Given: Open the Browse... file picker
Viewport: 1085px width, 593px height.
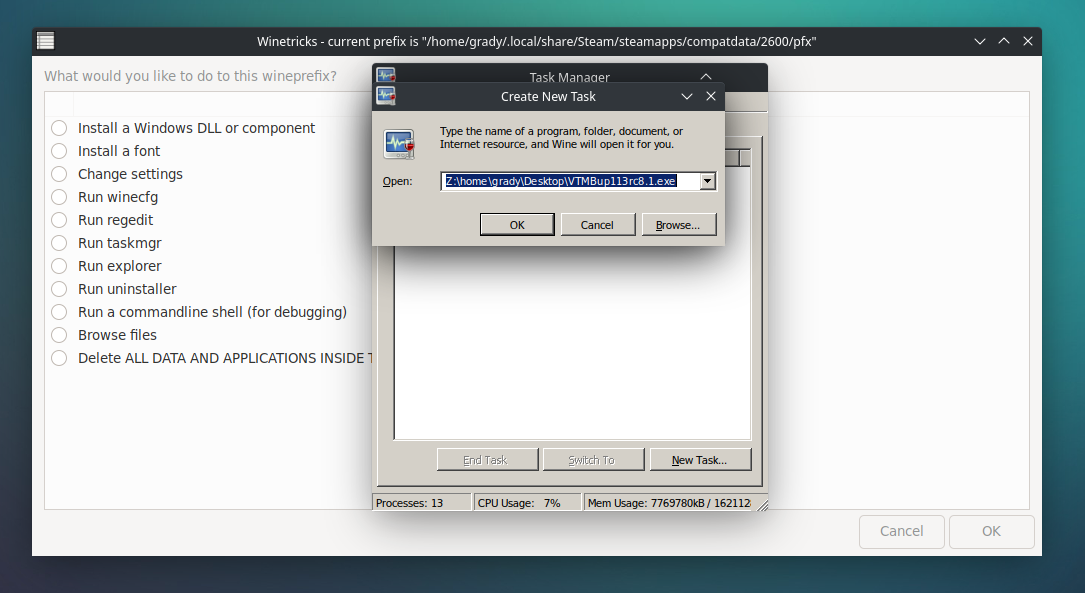Looking at the screenshot, I should pos(678,225).
